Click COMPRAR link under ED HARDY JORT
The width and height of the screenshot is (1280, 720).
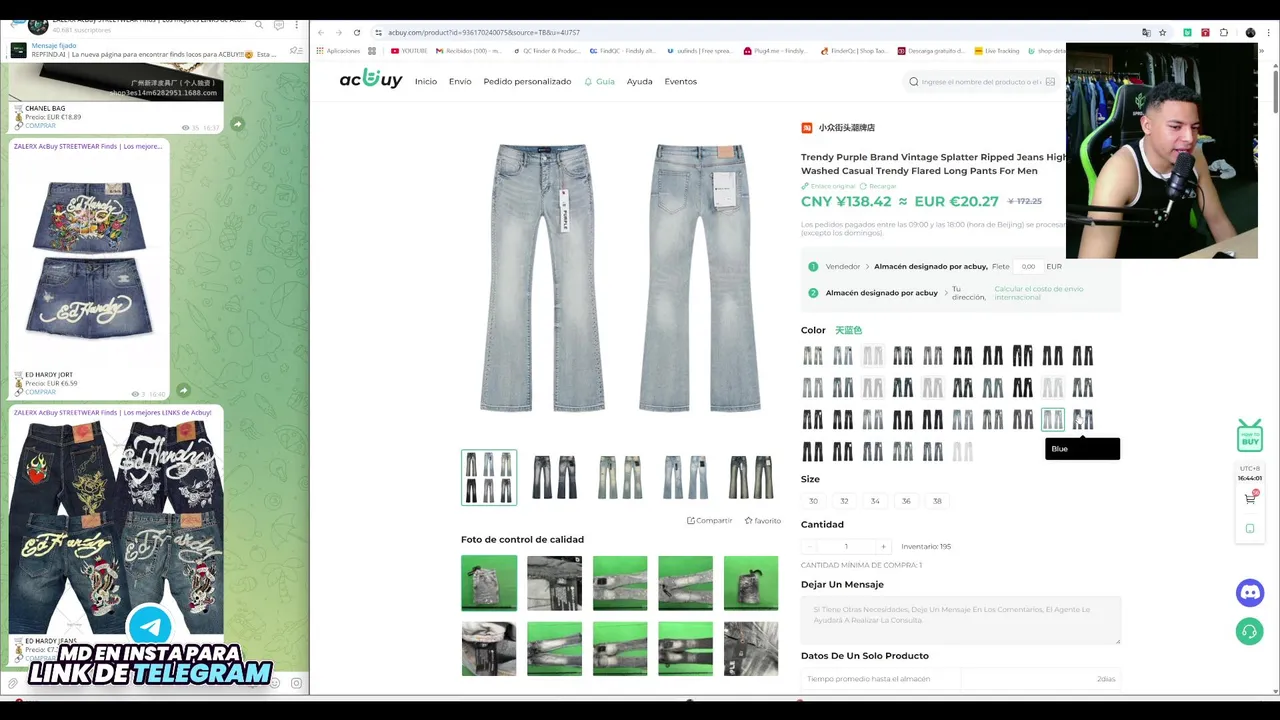pos(41,392)
